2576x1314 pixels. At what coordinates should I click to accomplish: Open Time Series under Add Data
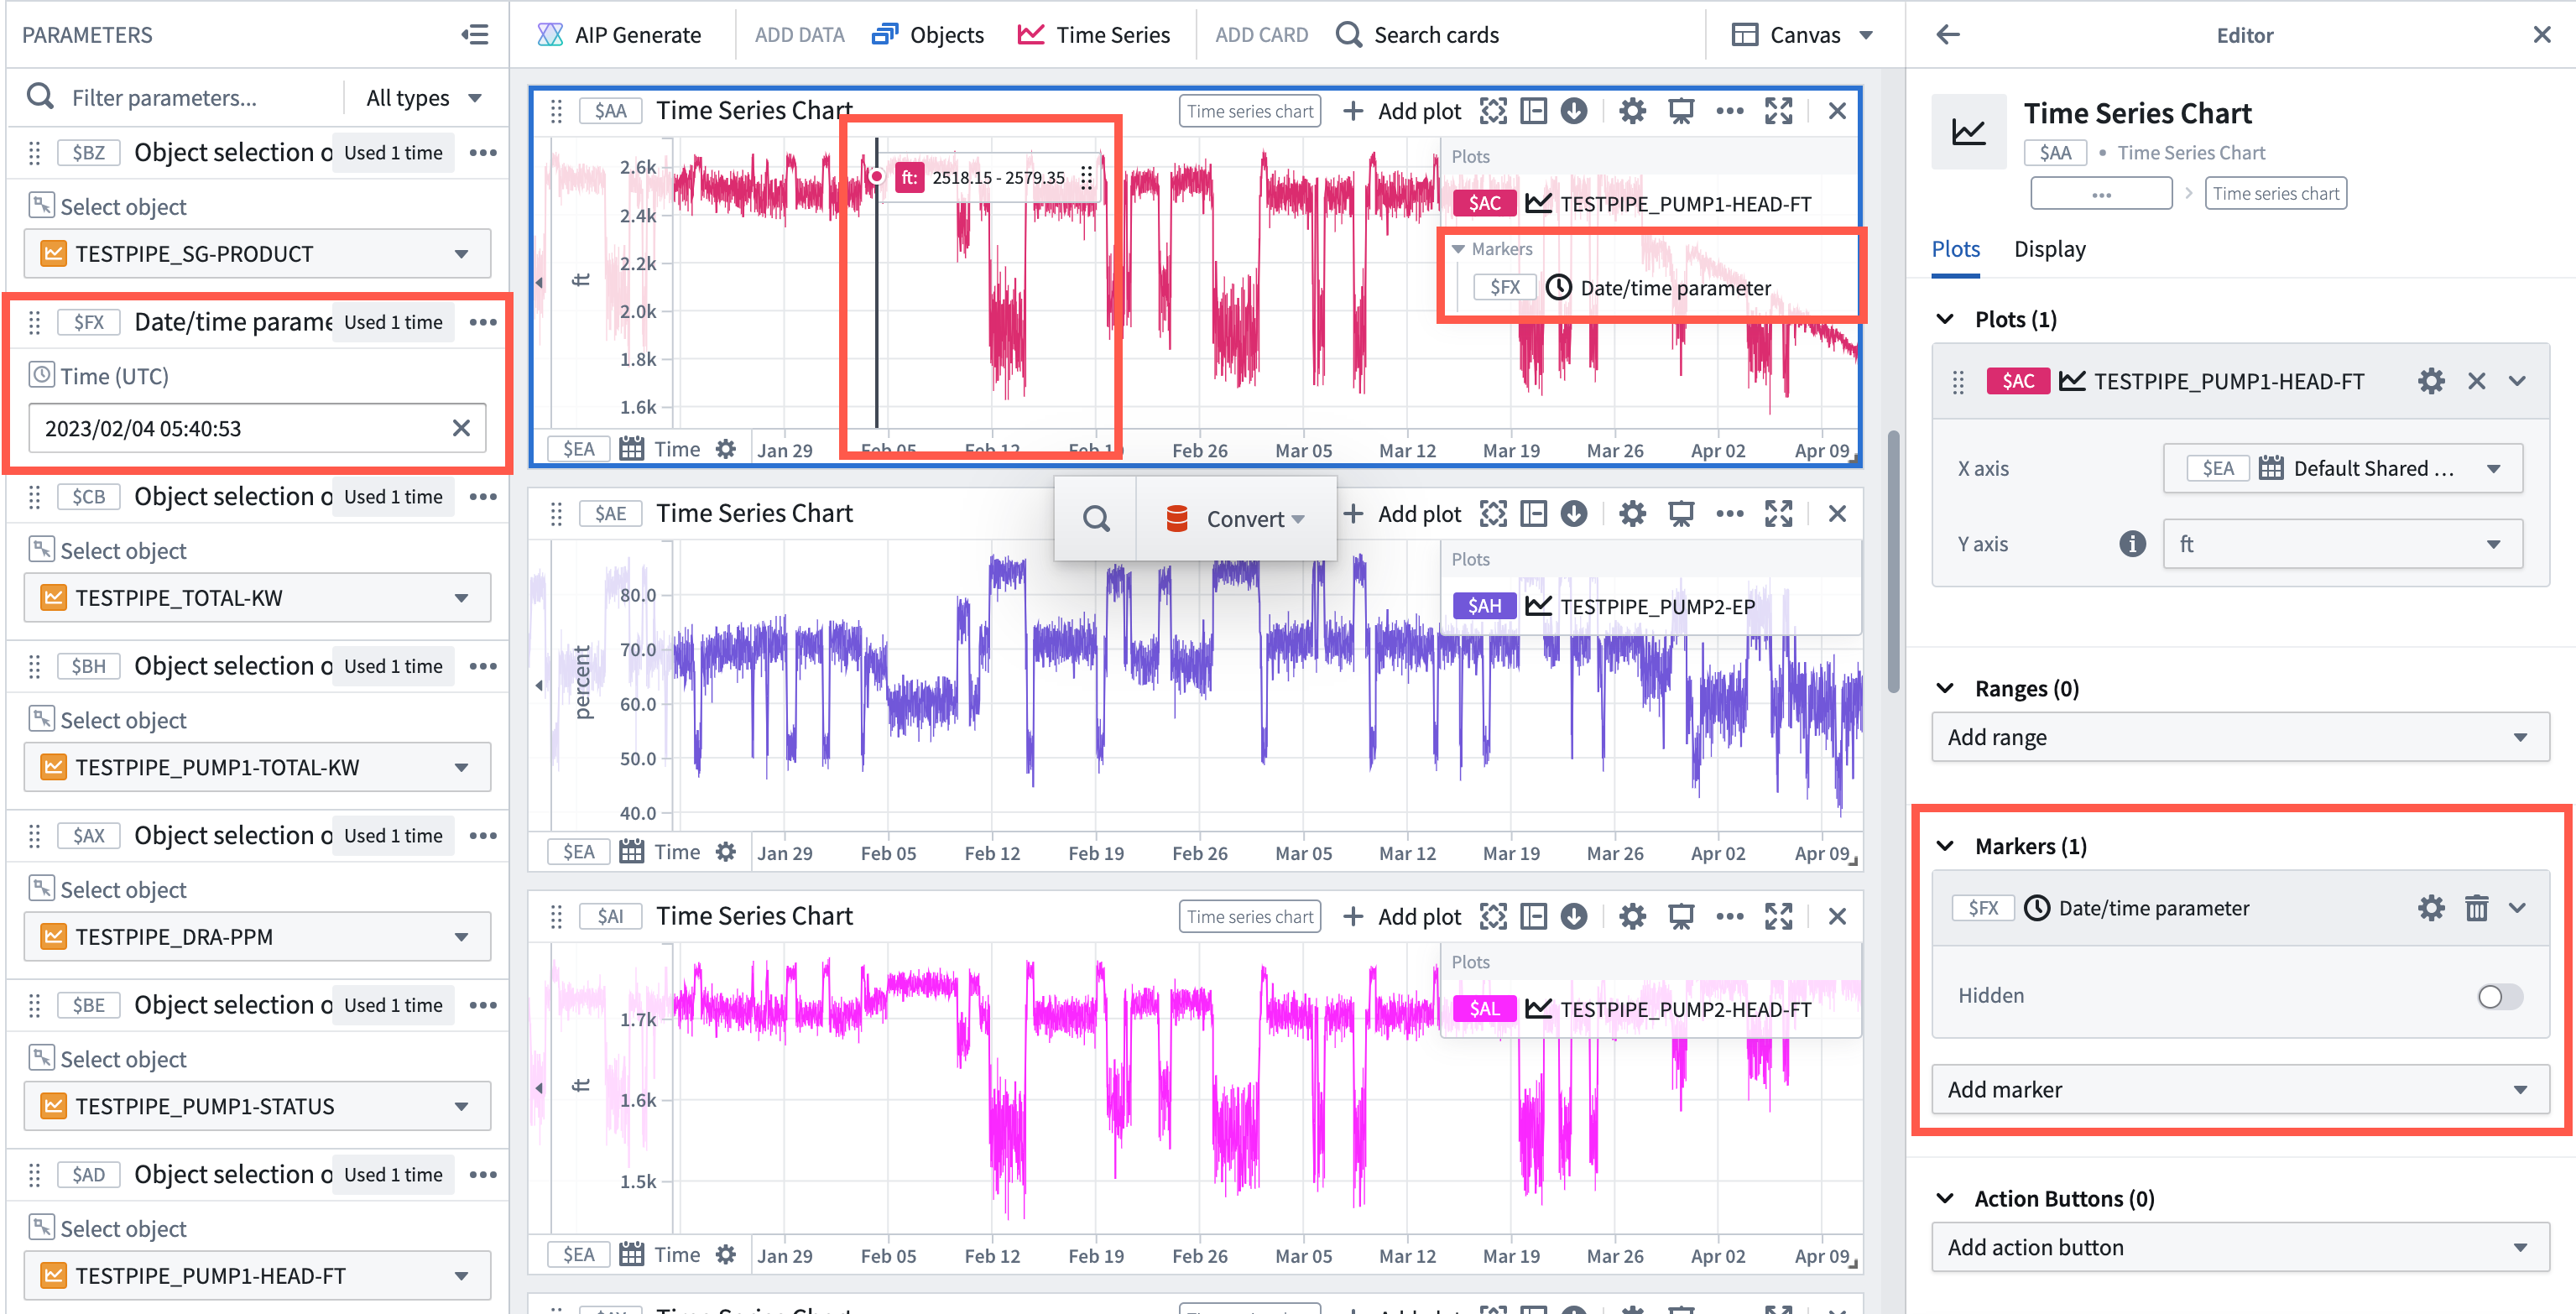coord(1093,35)
